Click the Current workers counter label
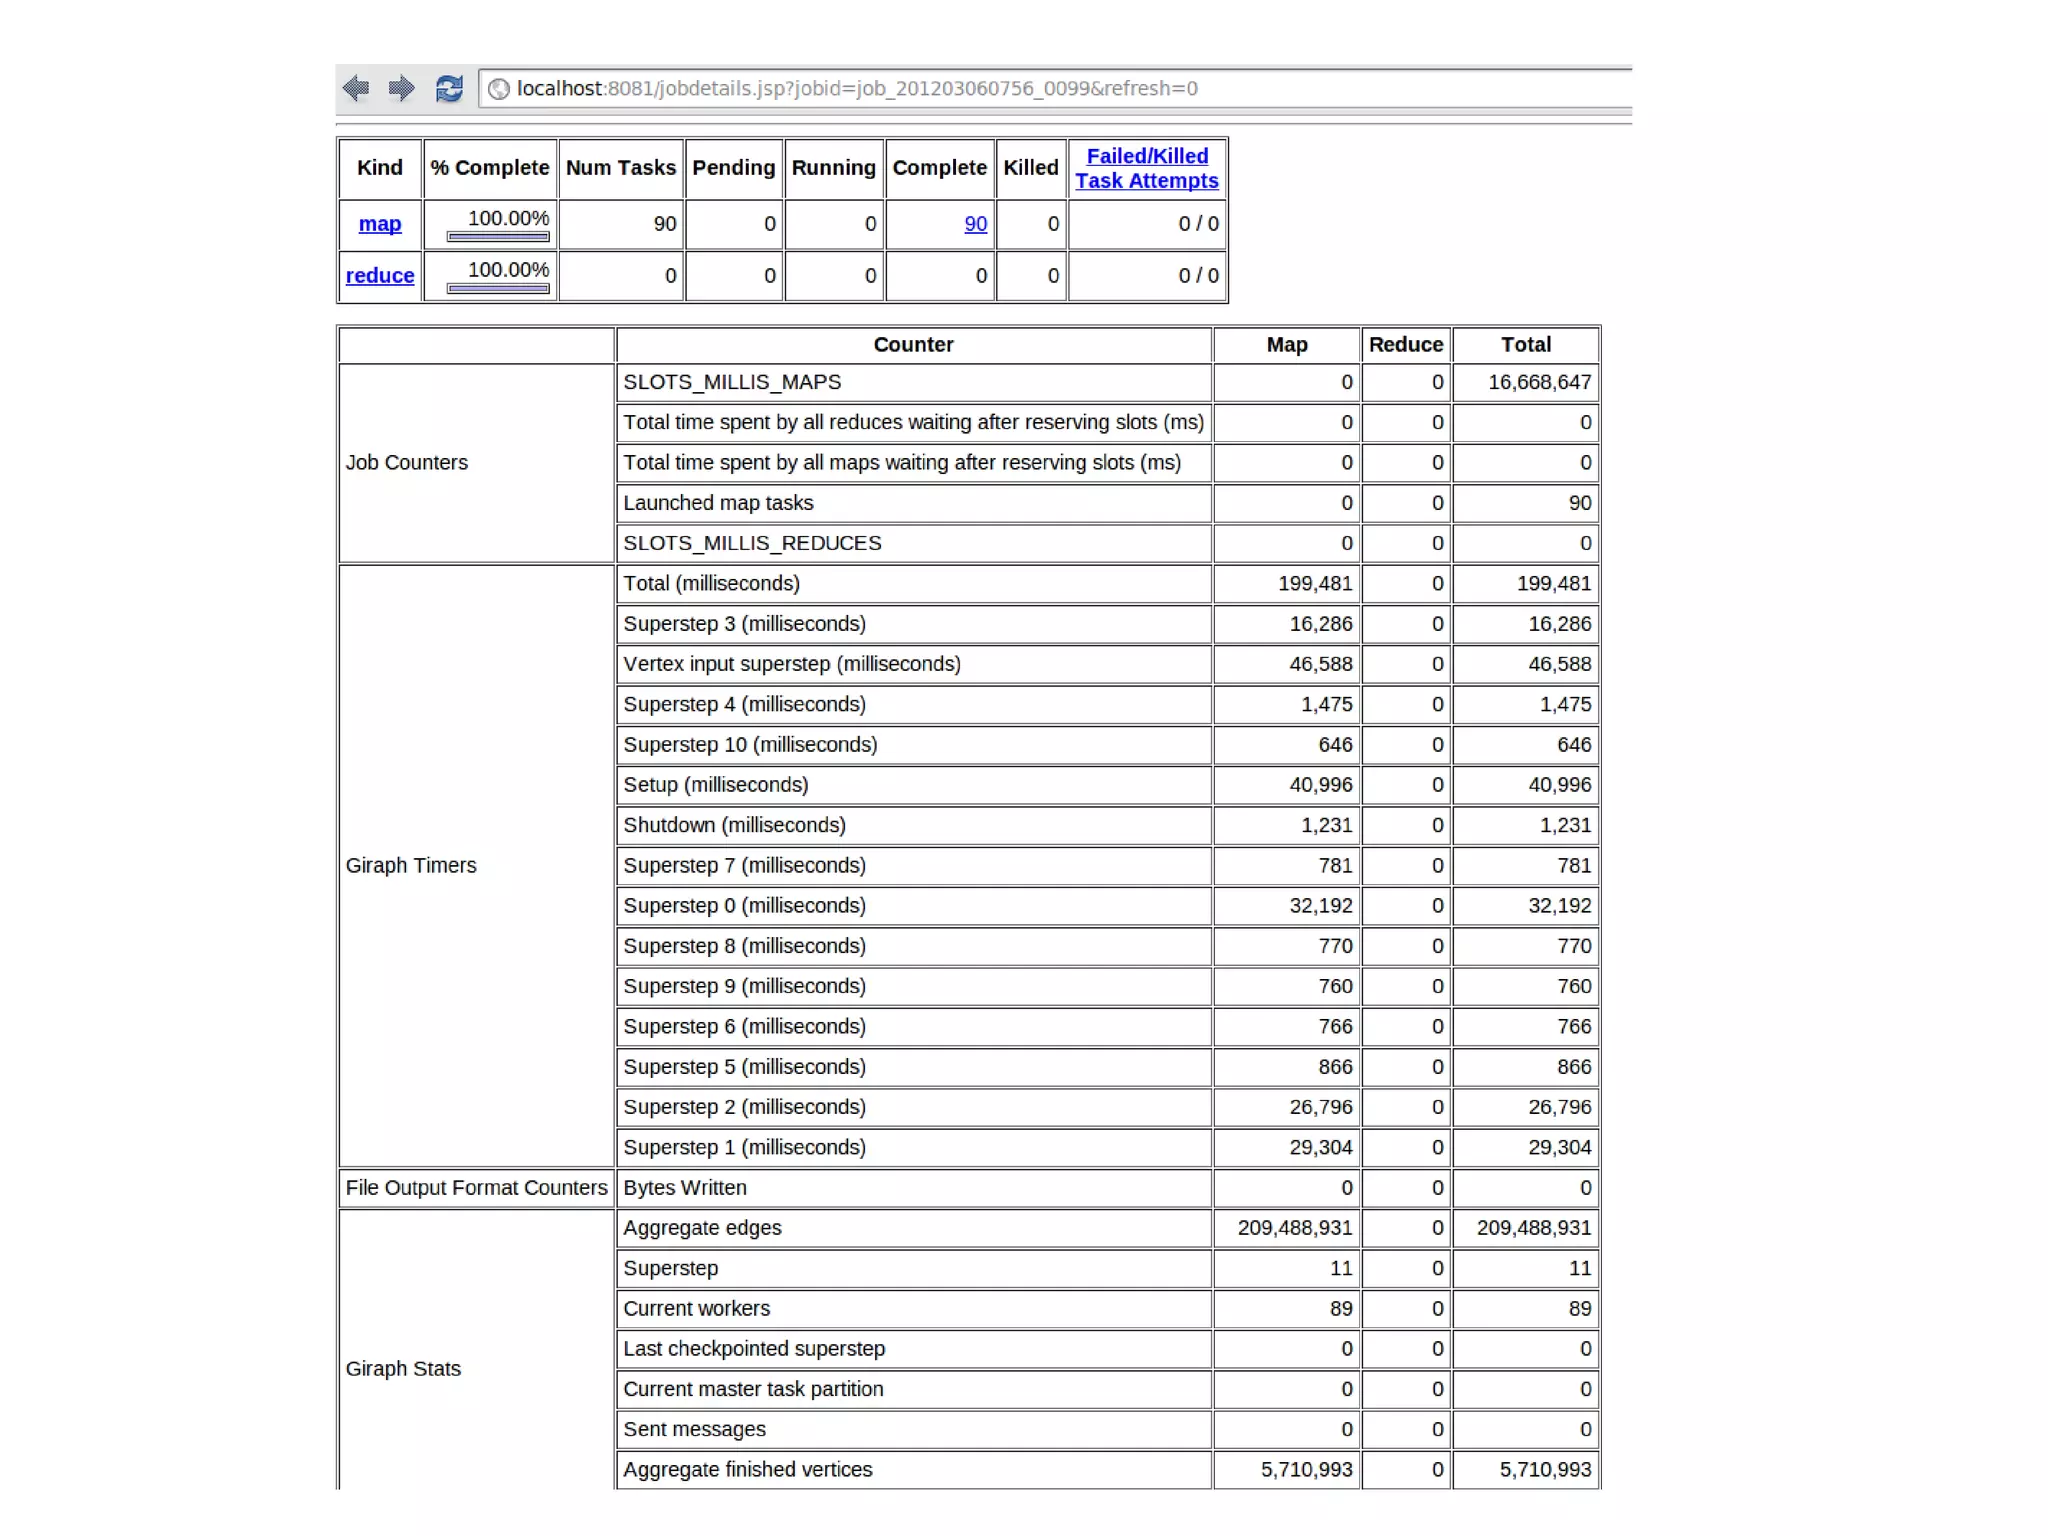This screenshot has width=2048, height=1536. pos(697,1309)
